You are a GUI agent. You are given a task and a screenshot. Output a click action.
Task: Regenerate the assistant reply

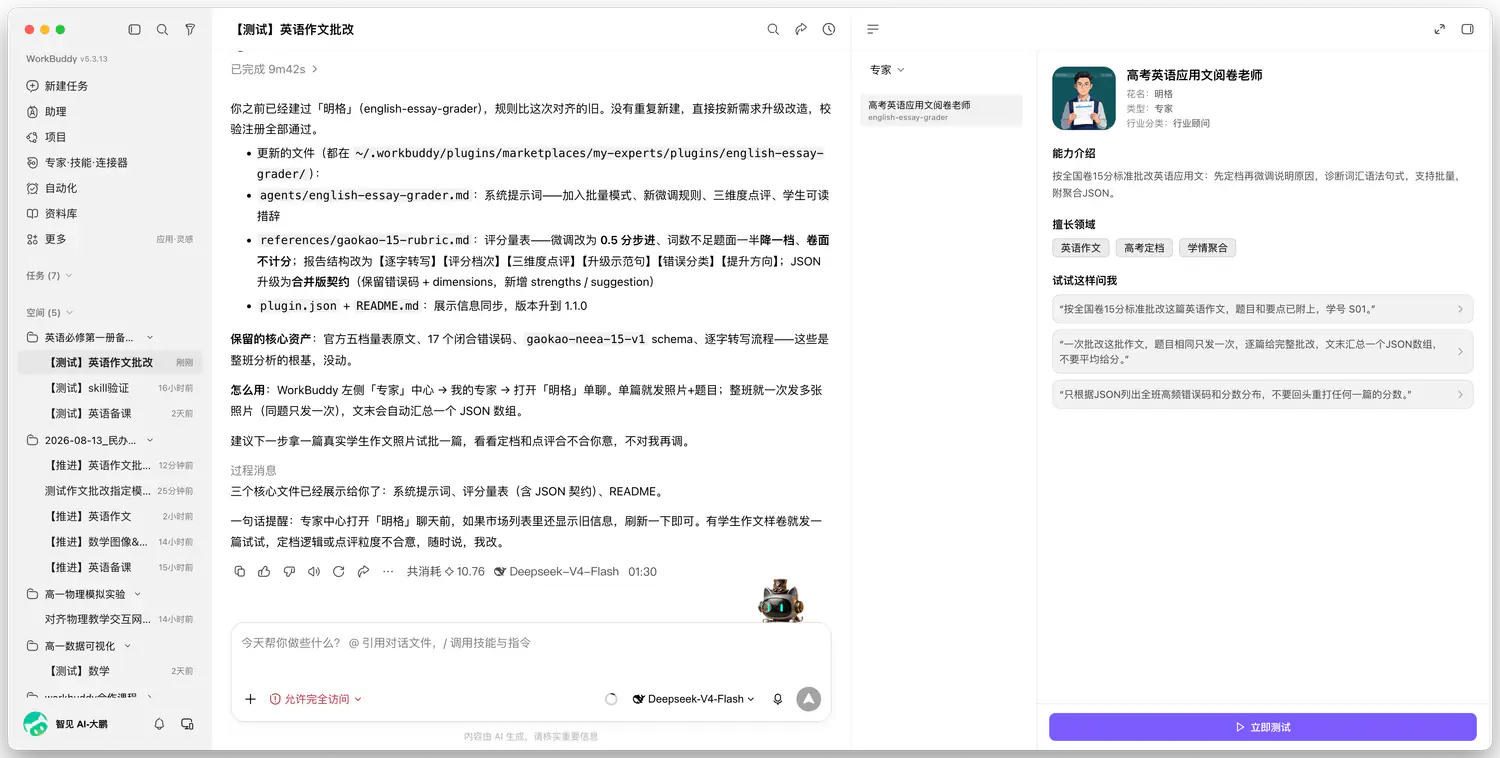[338, 572]
